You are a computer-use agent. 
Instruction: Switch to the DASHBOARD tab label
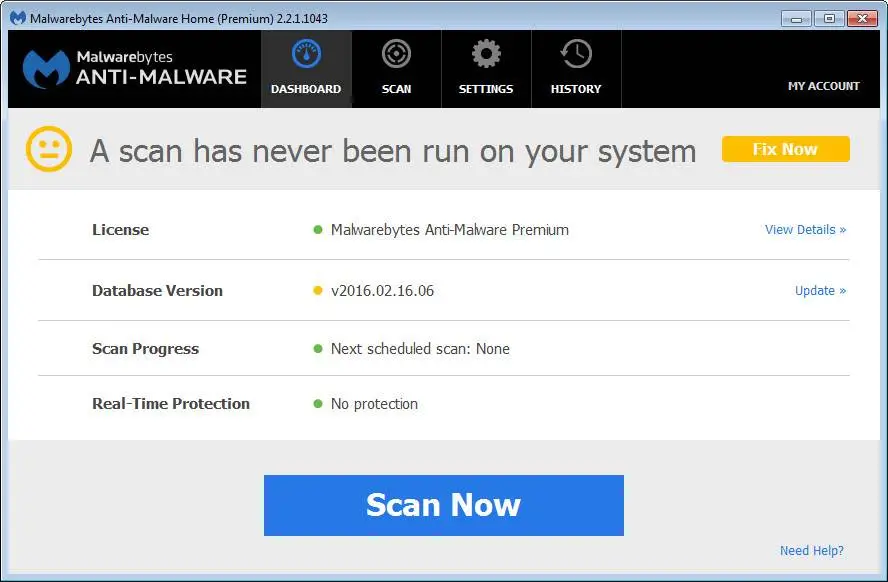point(306,89)
